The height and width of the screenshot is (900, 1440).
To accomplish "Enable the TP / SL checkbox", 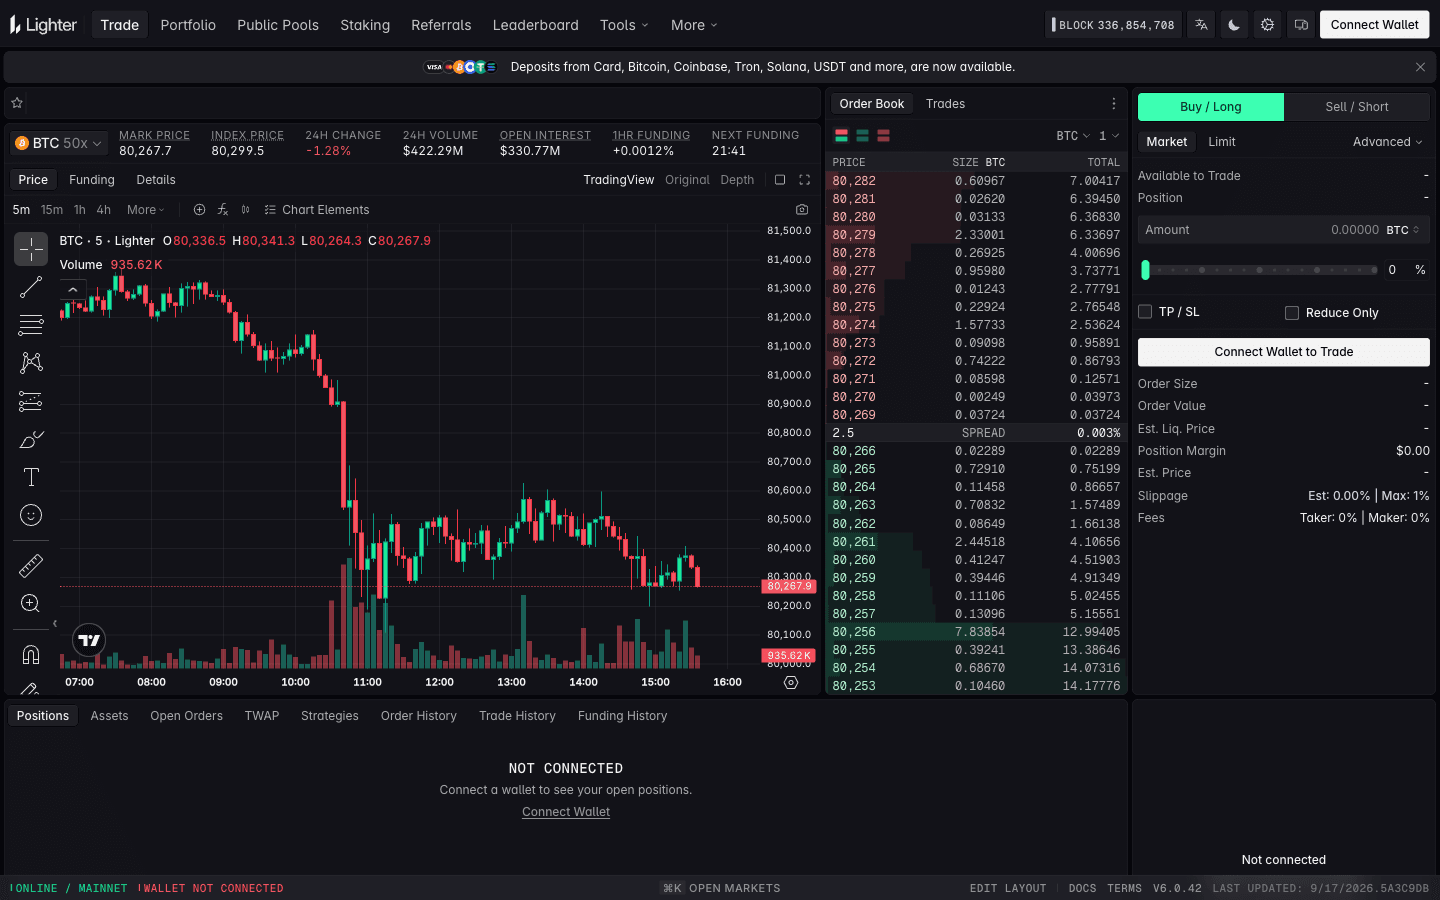I will point(1145,312).
